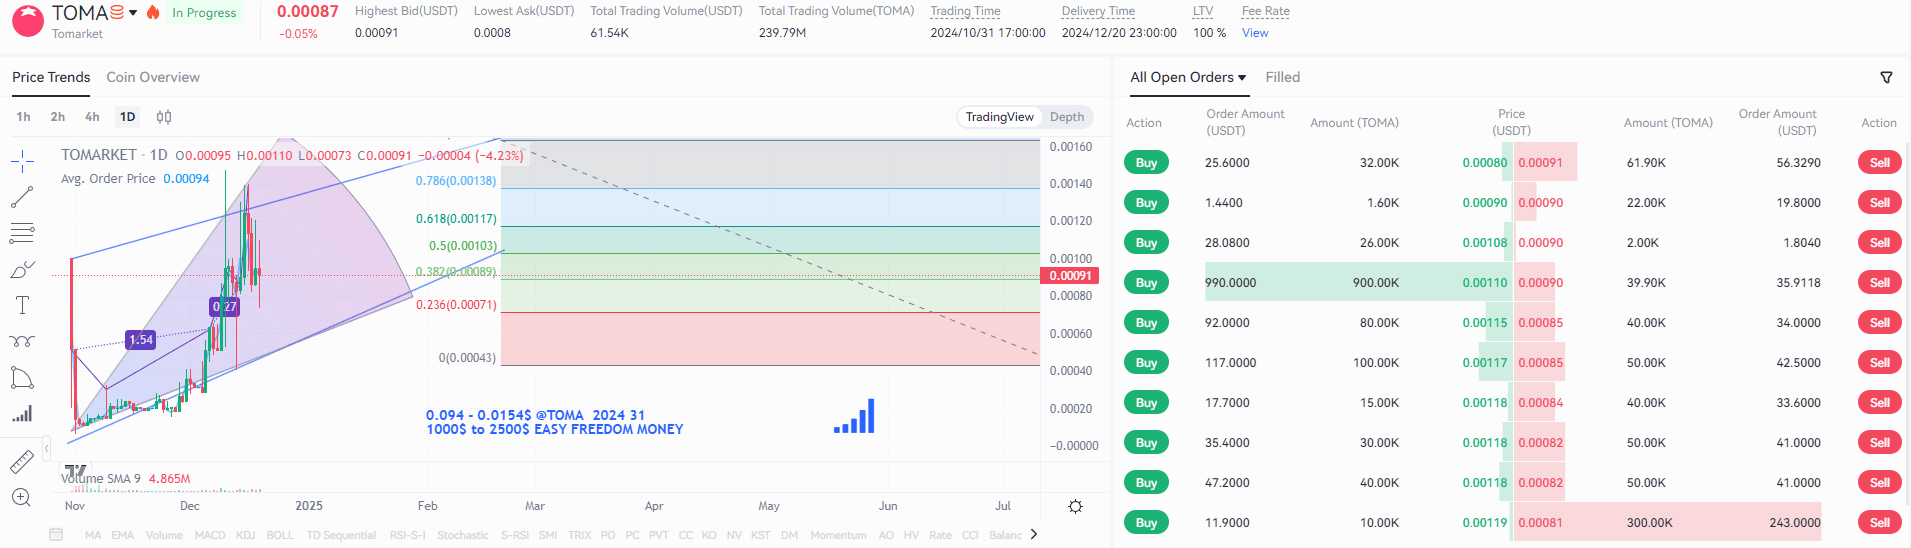Select the path prediction tool
This screenshot has width=1911, height=548.
[22, 377]
